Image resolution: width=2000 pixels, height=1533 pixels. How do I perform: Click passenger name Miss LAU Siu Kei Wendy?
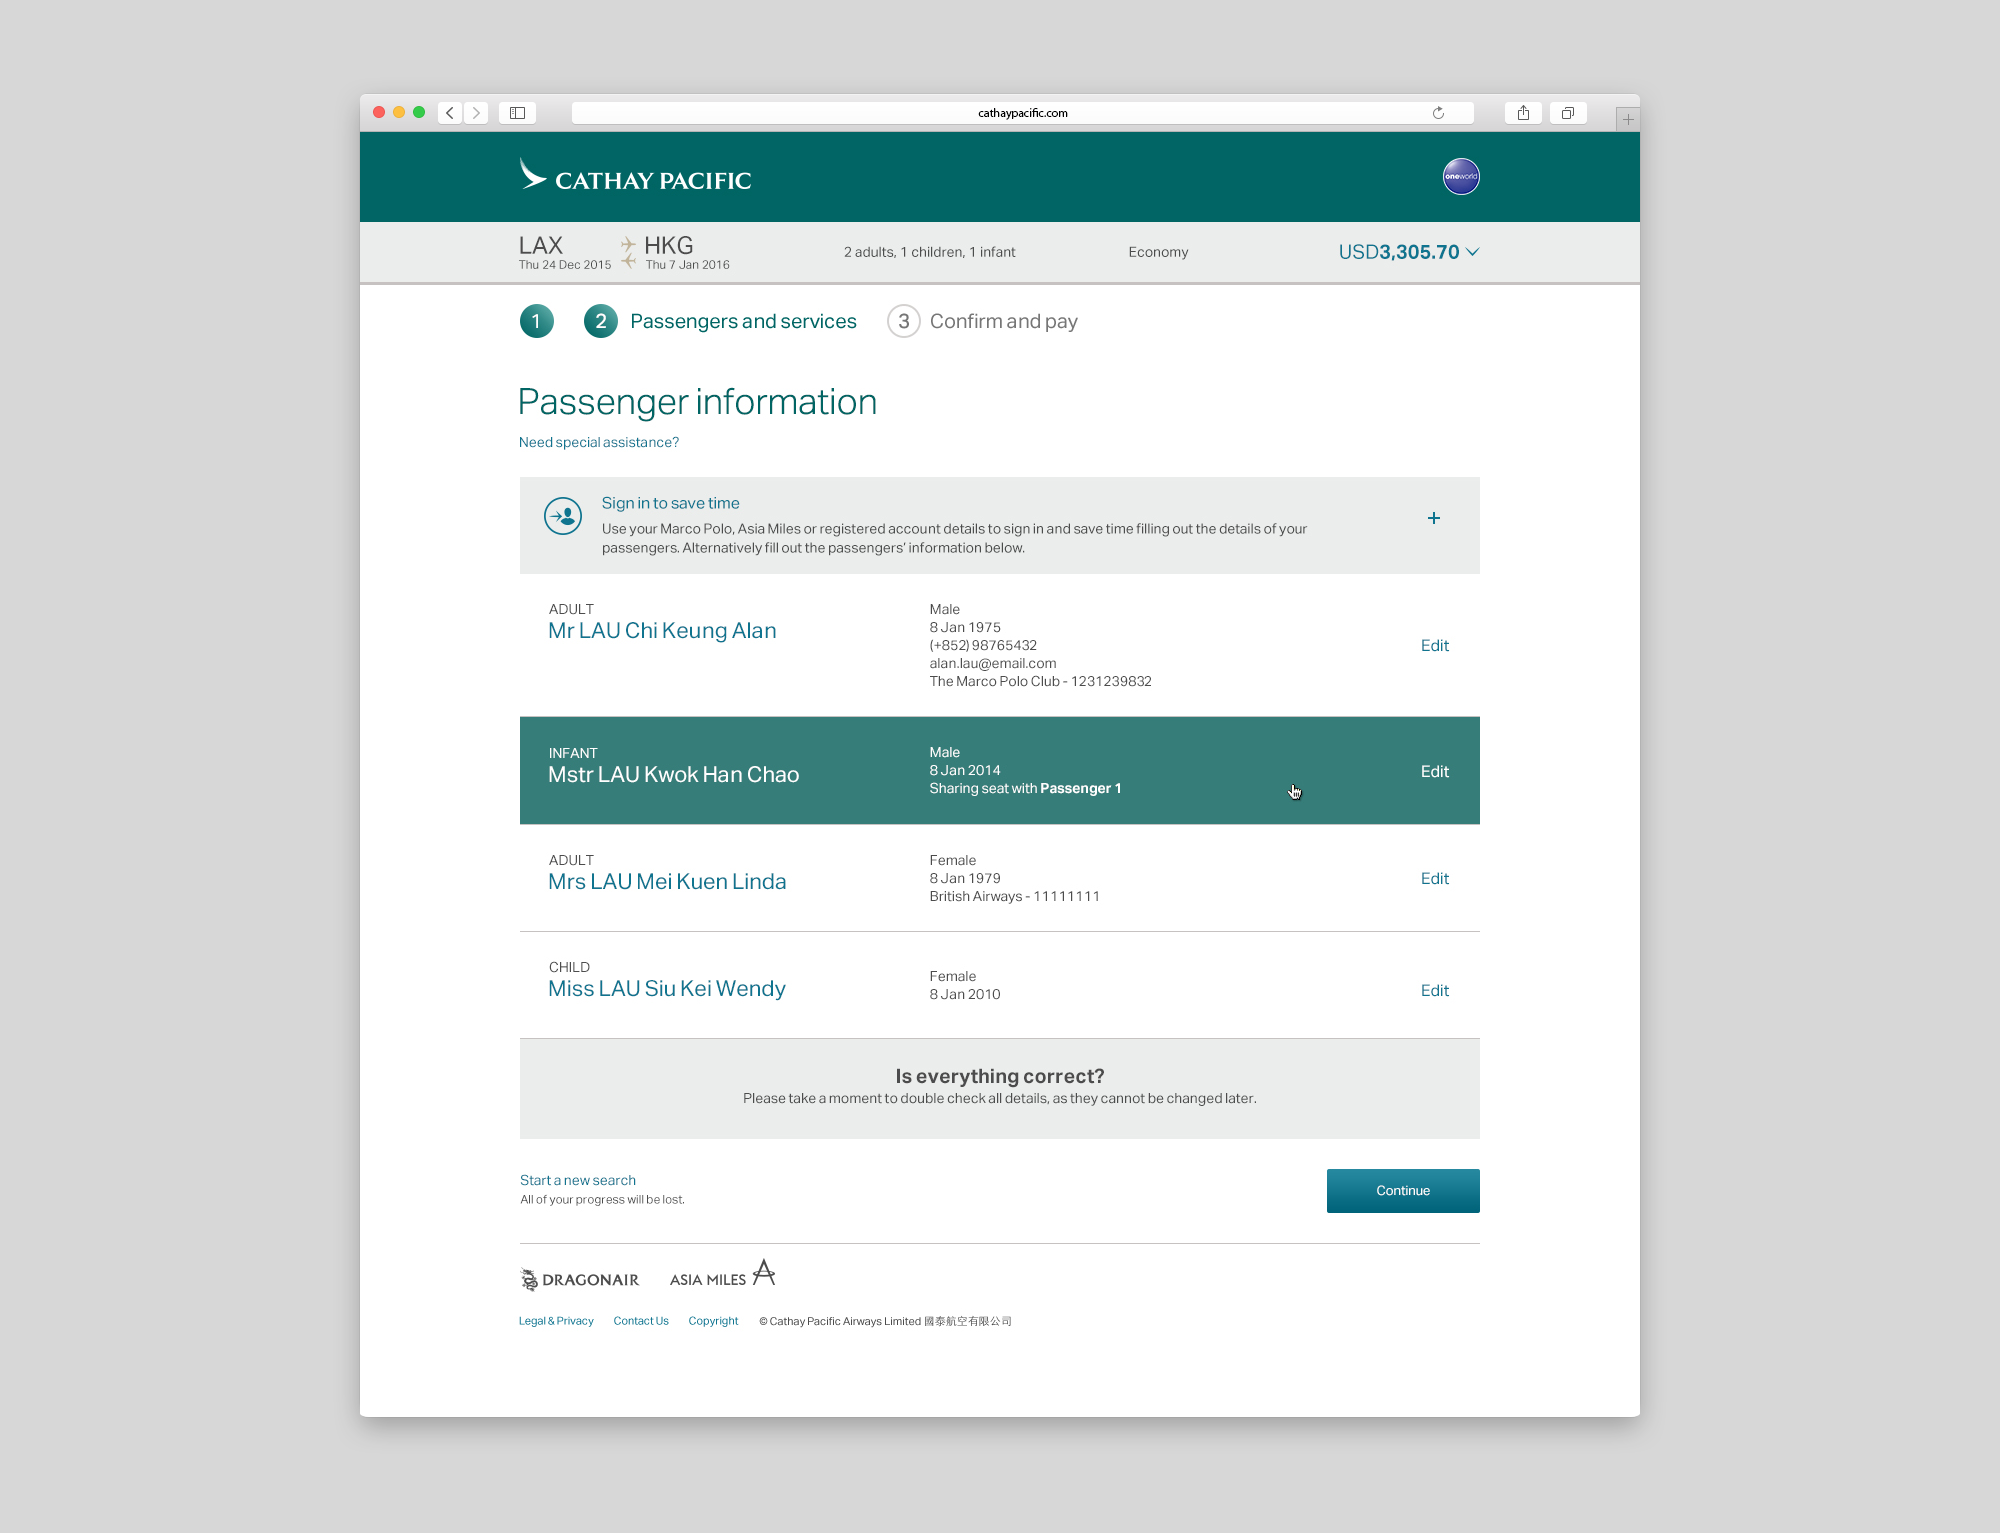click(666, 989)
